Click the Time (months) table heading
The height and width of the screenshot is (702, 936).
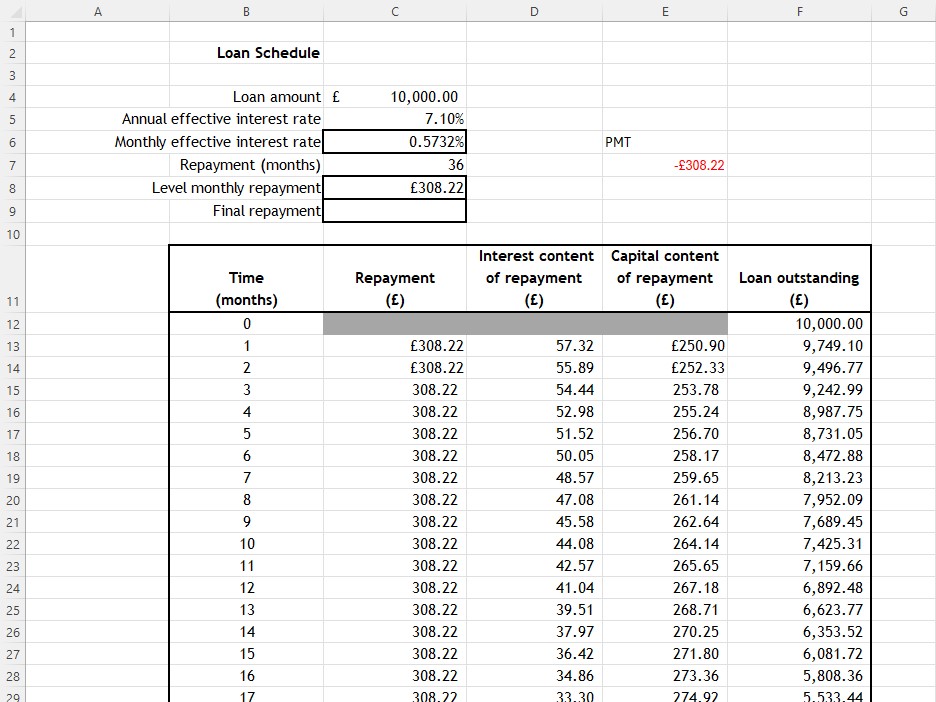(x=247, y=289)
